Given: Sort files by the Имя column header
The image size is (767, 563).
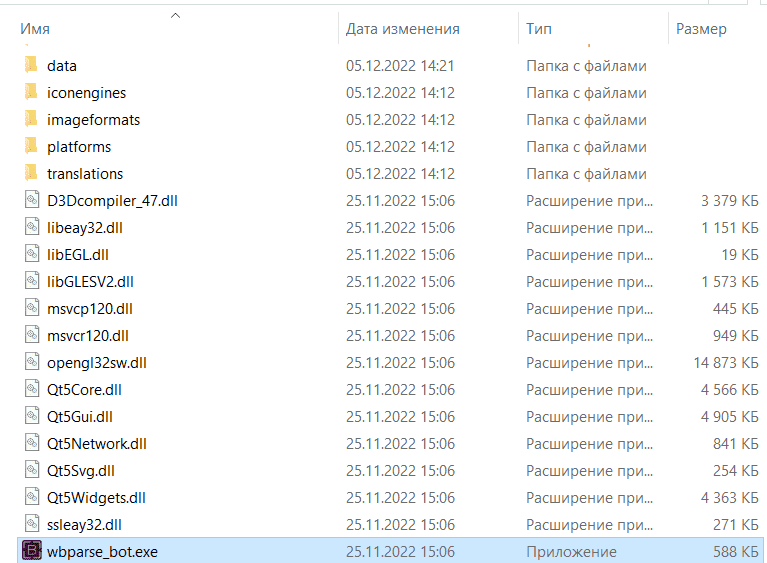Looking at the screenshot, I should 35,29.
